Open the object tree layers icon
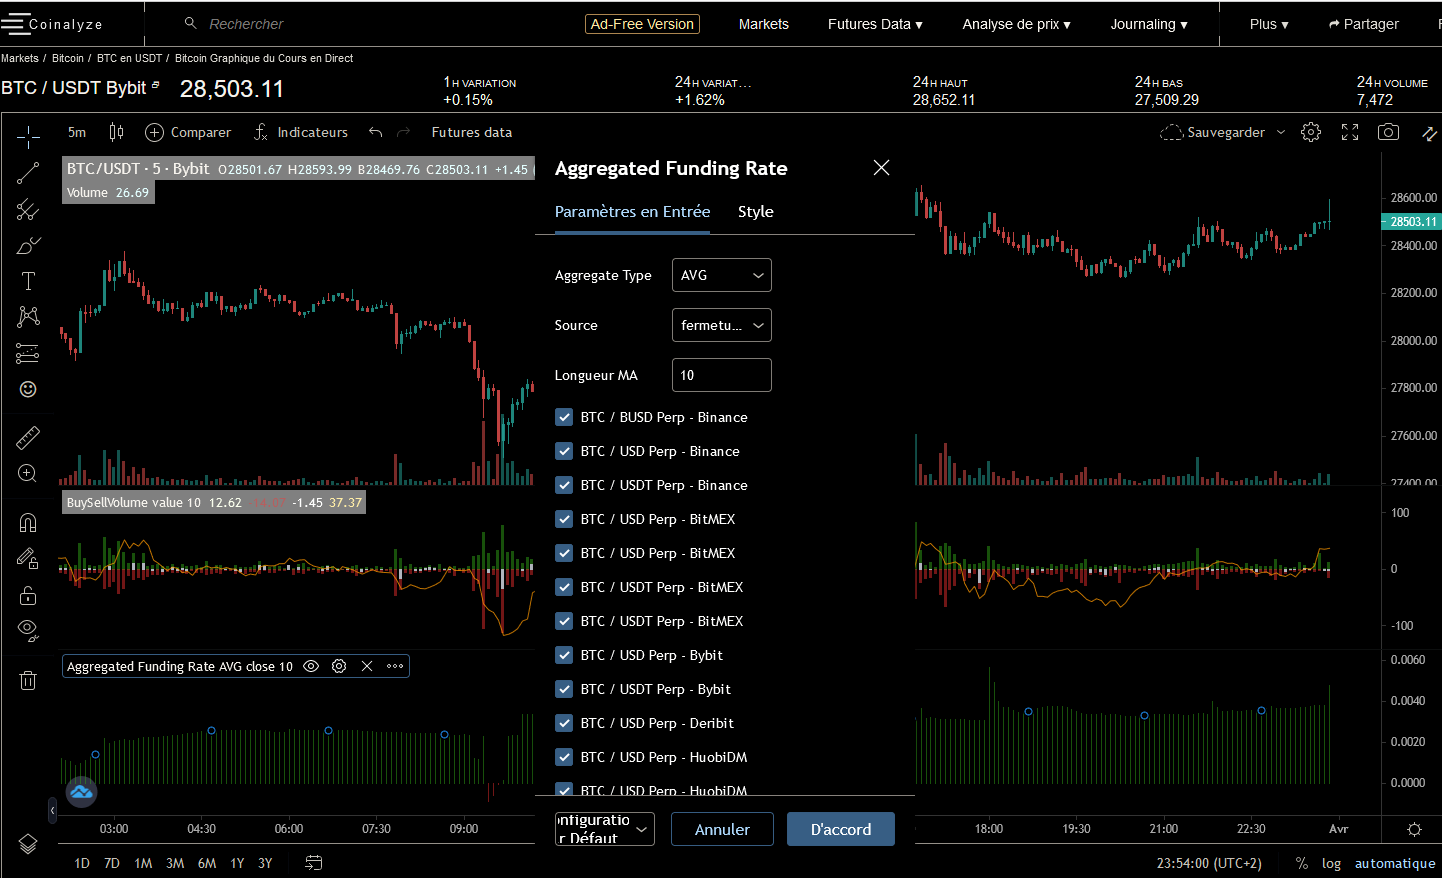Screen dimensions: 1442x878 point(28,843)
